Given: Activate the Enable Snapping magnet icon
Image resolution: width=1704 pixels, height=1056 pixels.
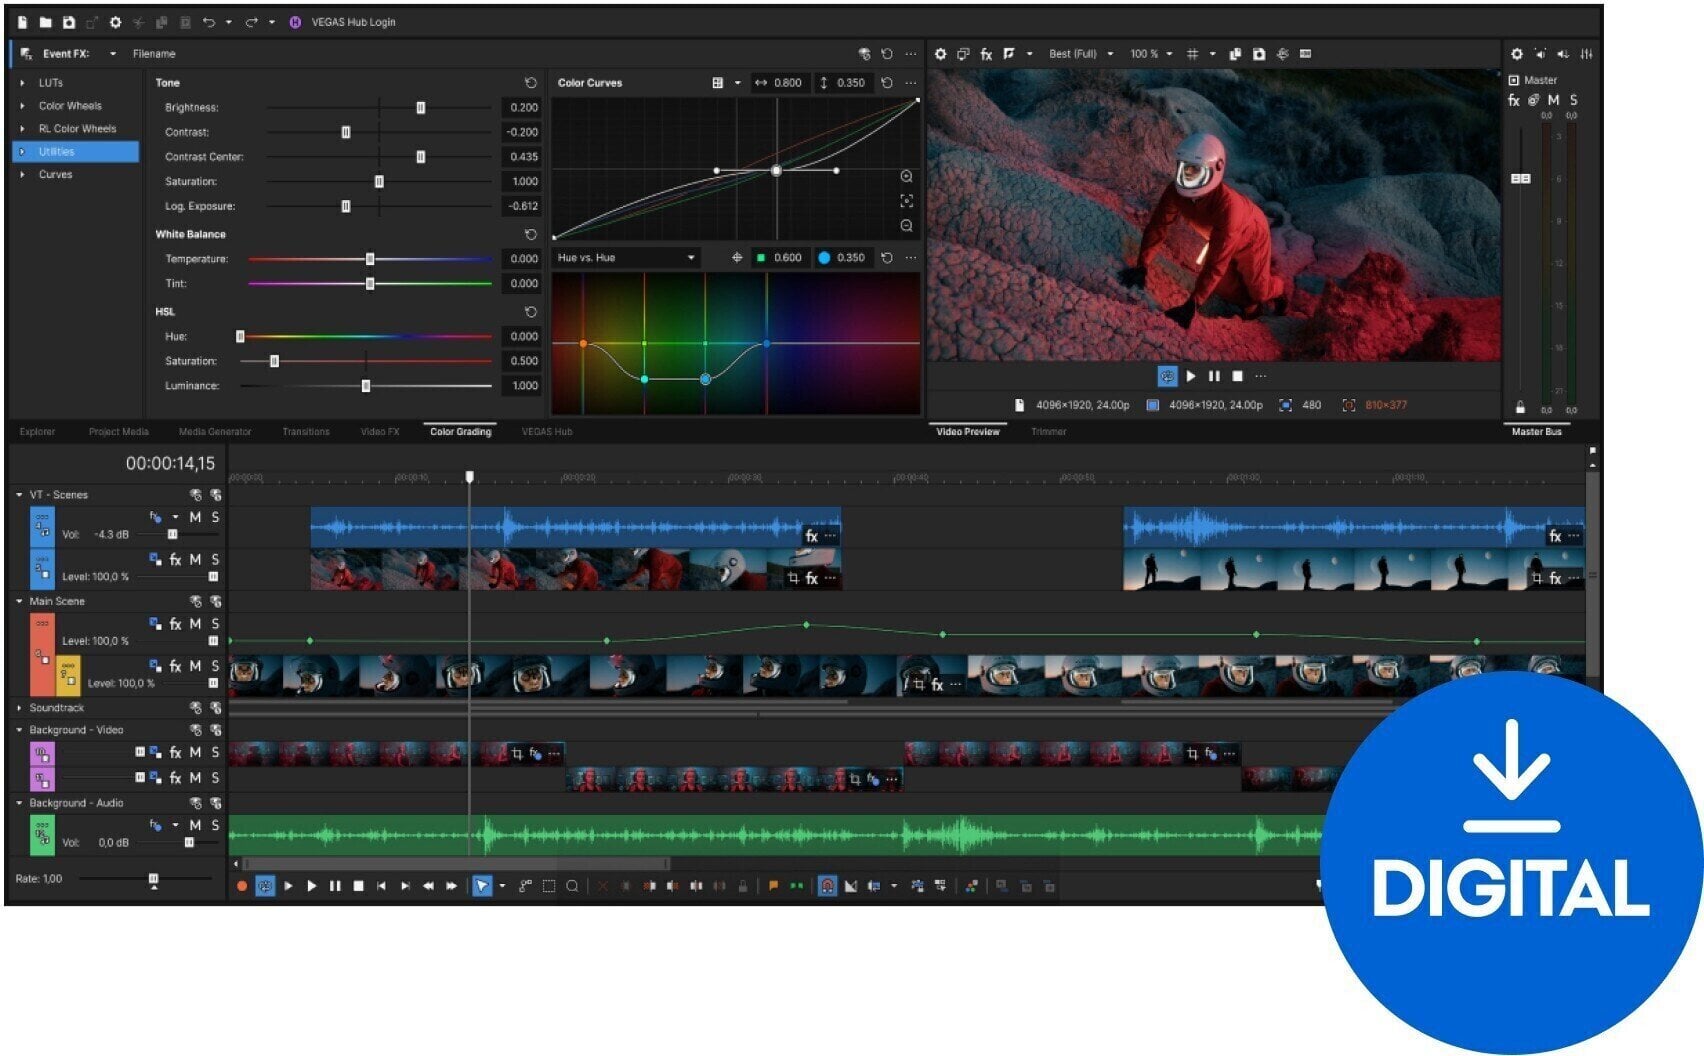Looking at the screenshot, I should (x=828, y=885).
